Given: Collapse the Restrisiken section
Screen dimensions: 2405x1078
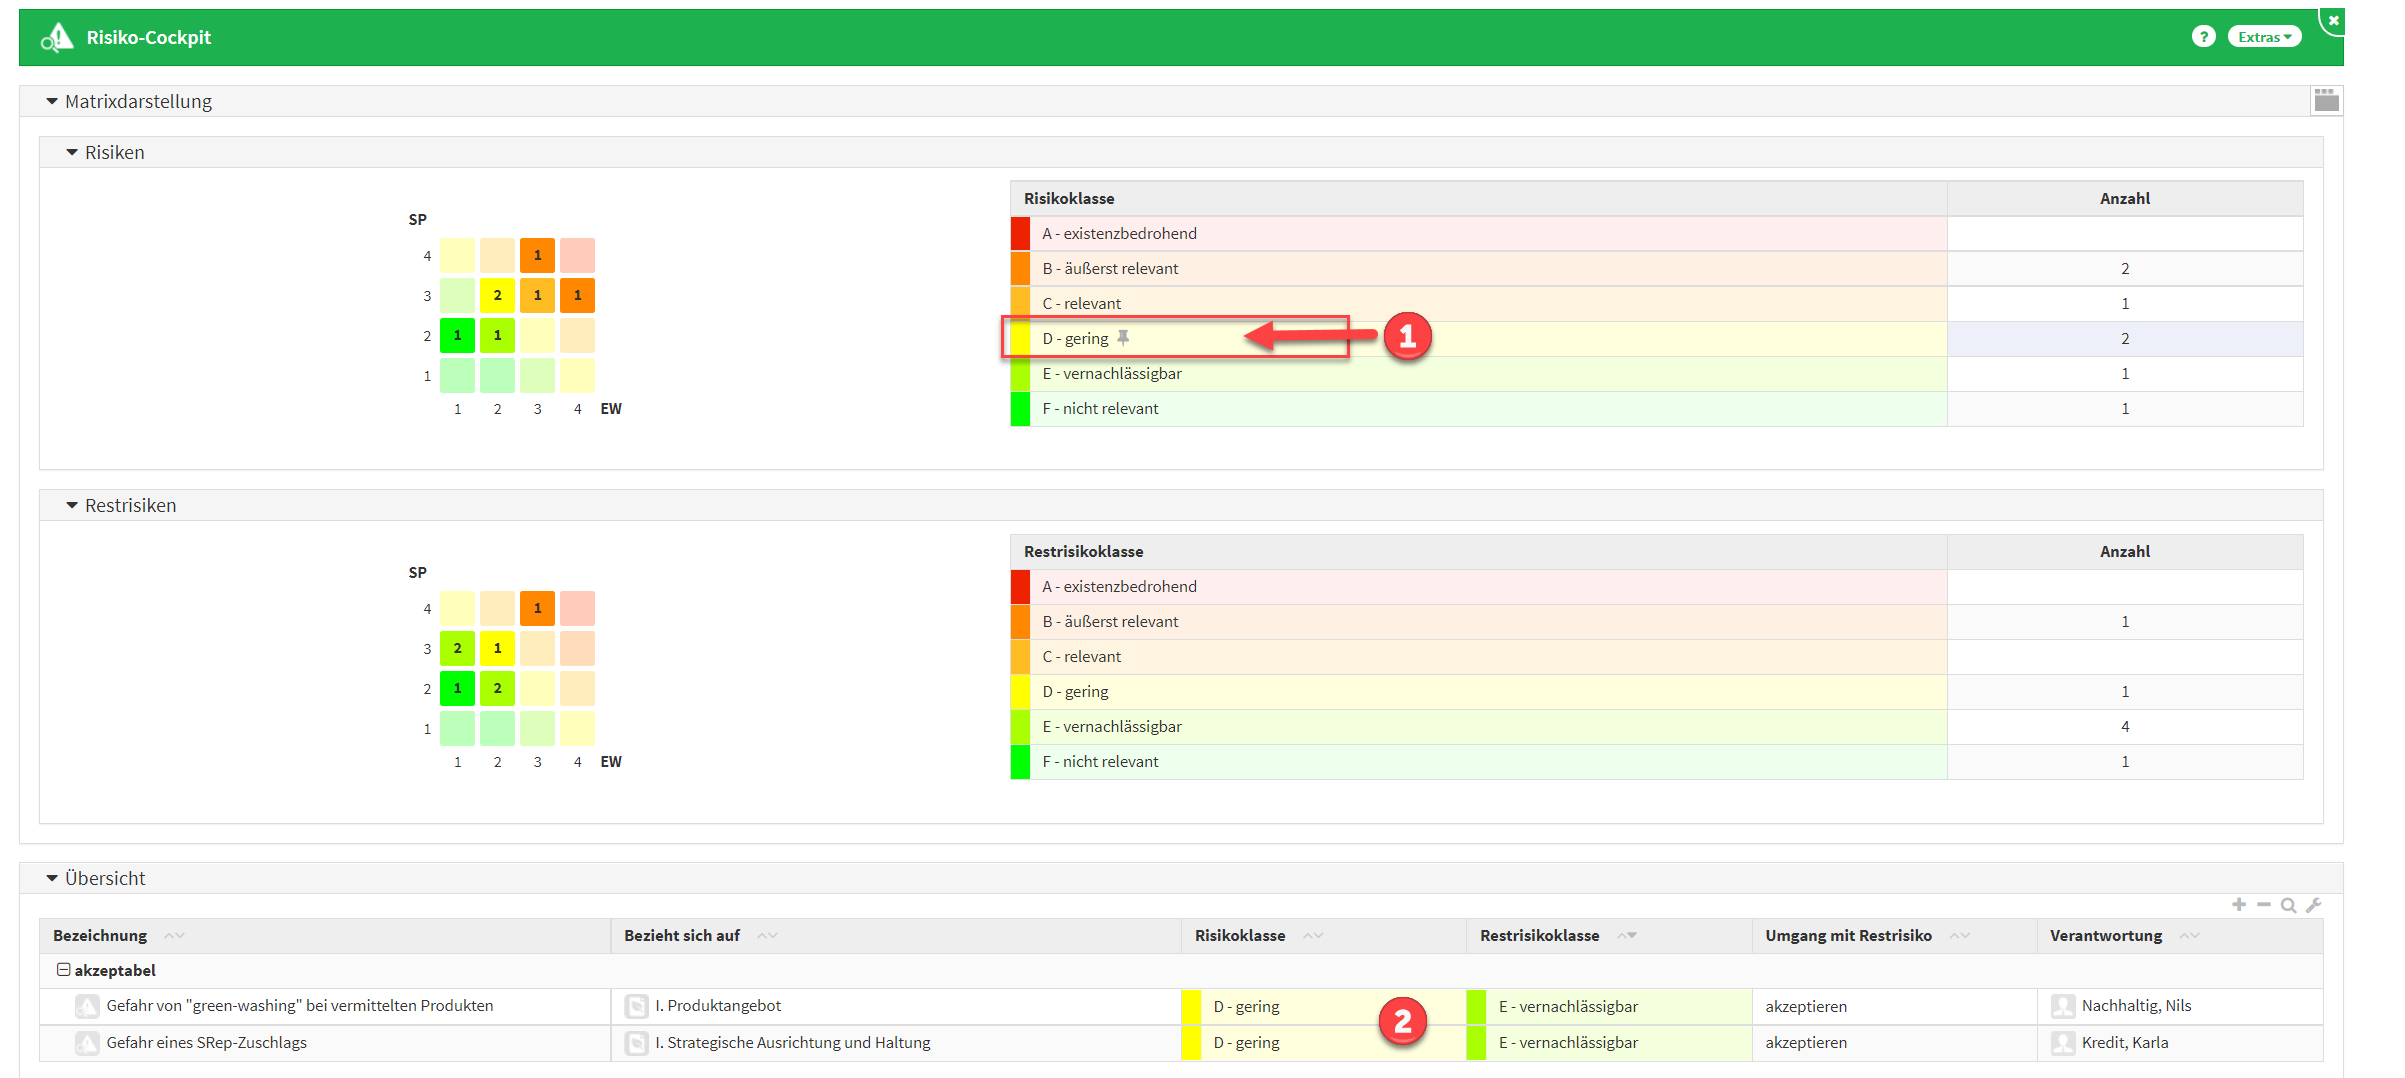Looking at the screenshot, I should point(72,505).
